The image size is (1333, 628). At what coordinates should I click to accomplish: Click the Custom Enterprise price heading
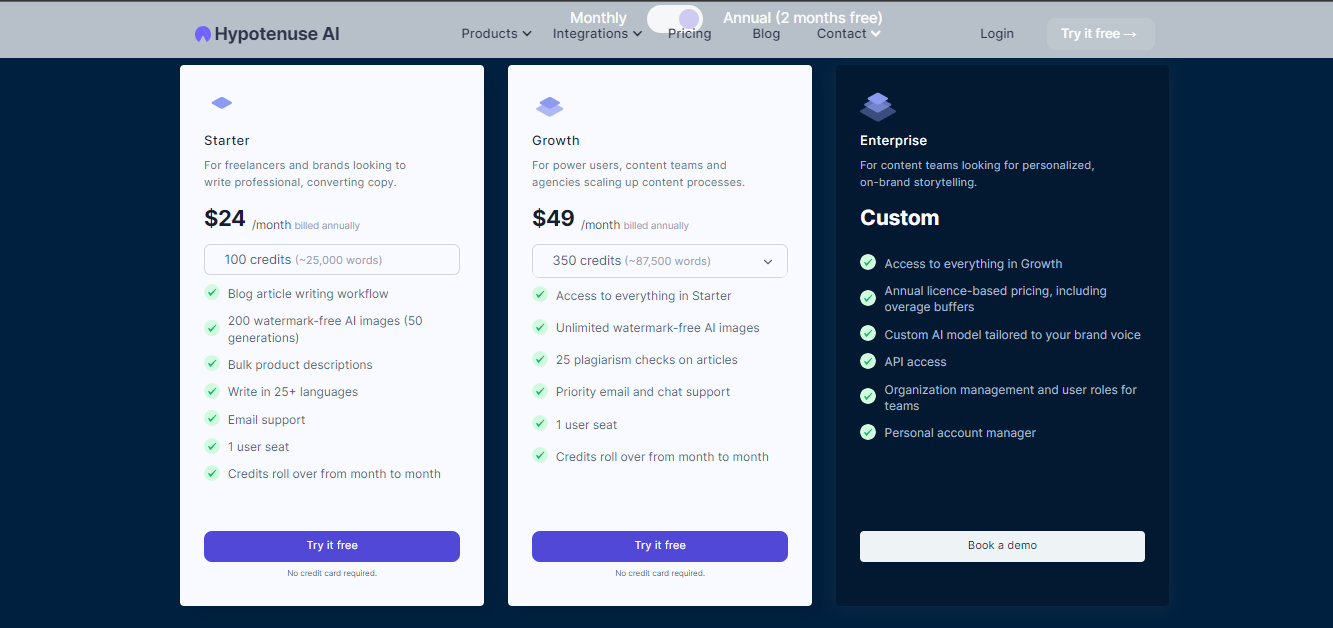(x=900, y=218)
